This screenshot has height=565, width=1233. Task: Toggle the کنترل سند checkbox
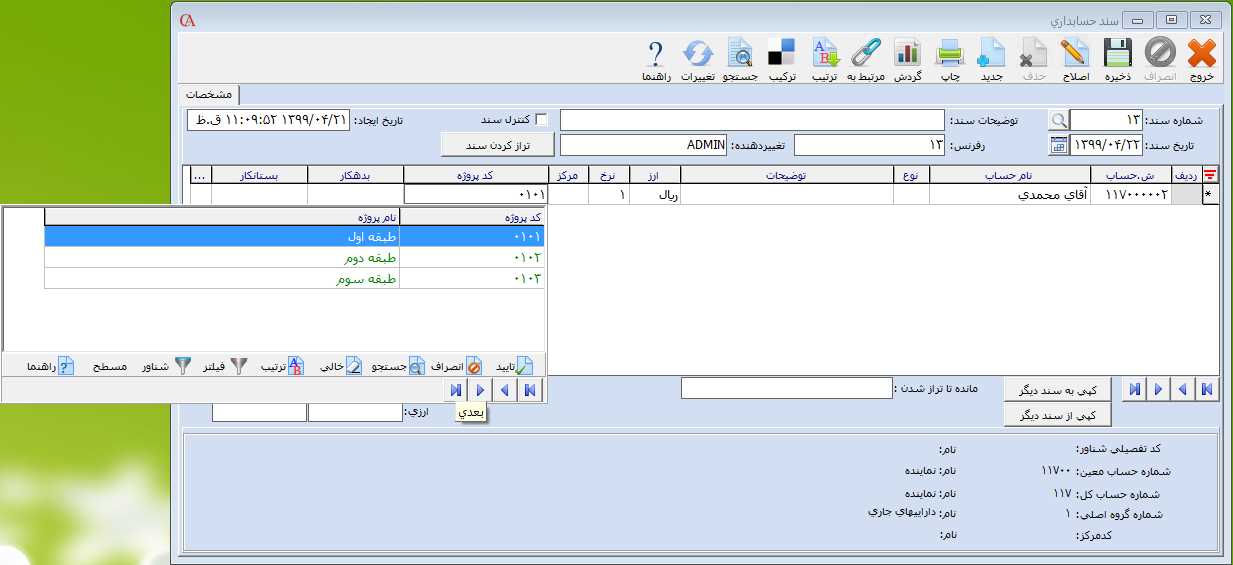[x=542, y=120]
